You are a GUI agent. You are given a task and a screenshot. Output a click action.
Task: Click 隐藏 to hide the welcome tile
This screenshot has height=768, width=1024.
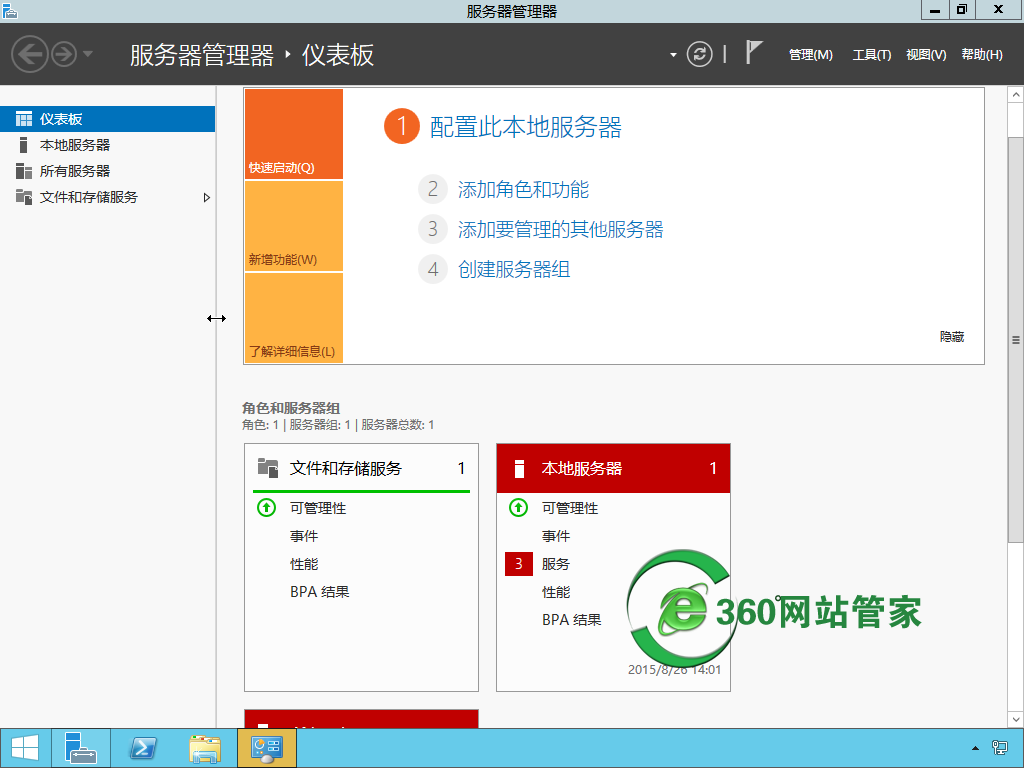[952, 336]
